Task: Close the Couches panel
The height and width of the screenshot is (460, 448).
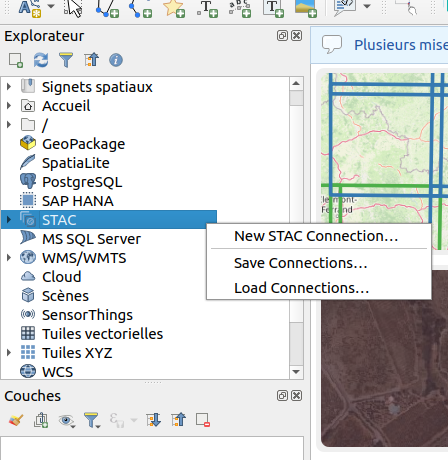Action: pyautogui.click(x=296, y=396)
